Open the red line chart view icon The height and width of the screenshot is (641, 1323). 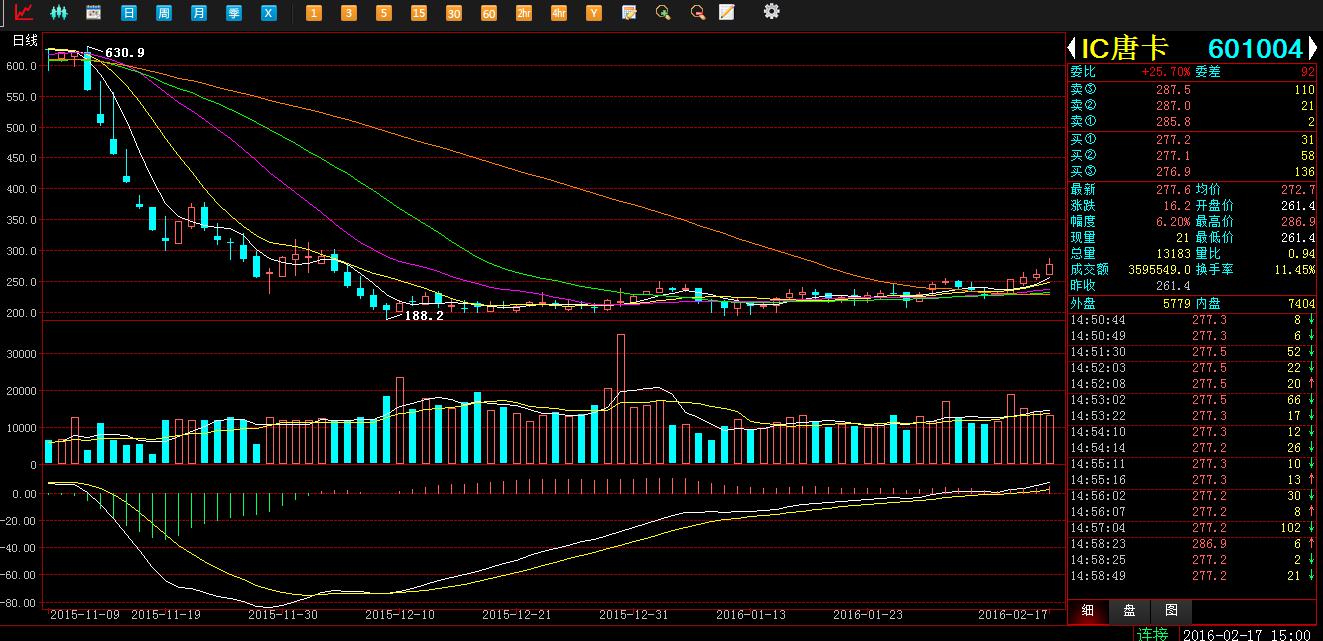click(x=24, y=13)
